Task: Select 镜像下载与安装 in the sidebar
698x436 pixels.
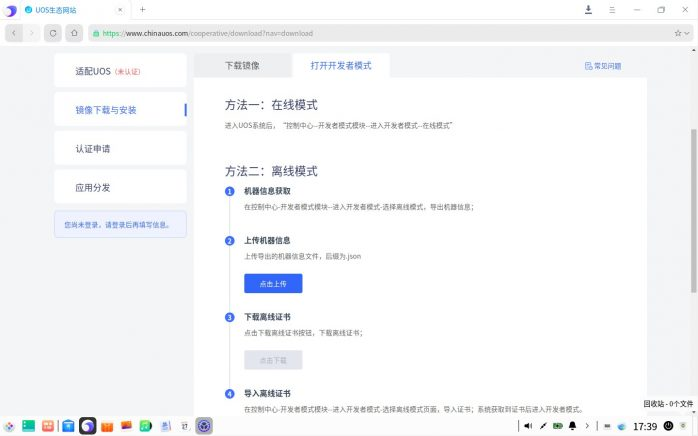Action: pyautogui.click(x=120, y=110)
